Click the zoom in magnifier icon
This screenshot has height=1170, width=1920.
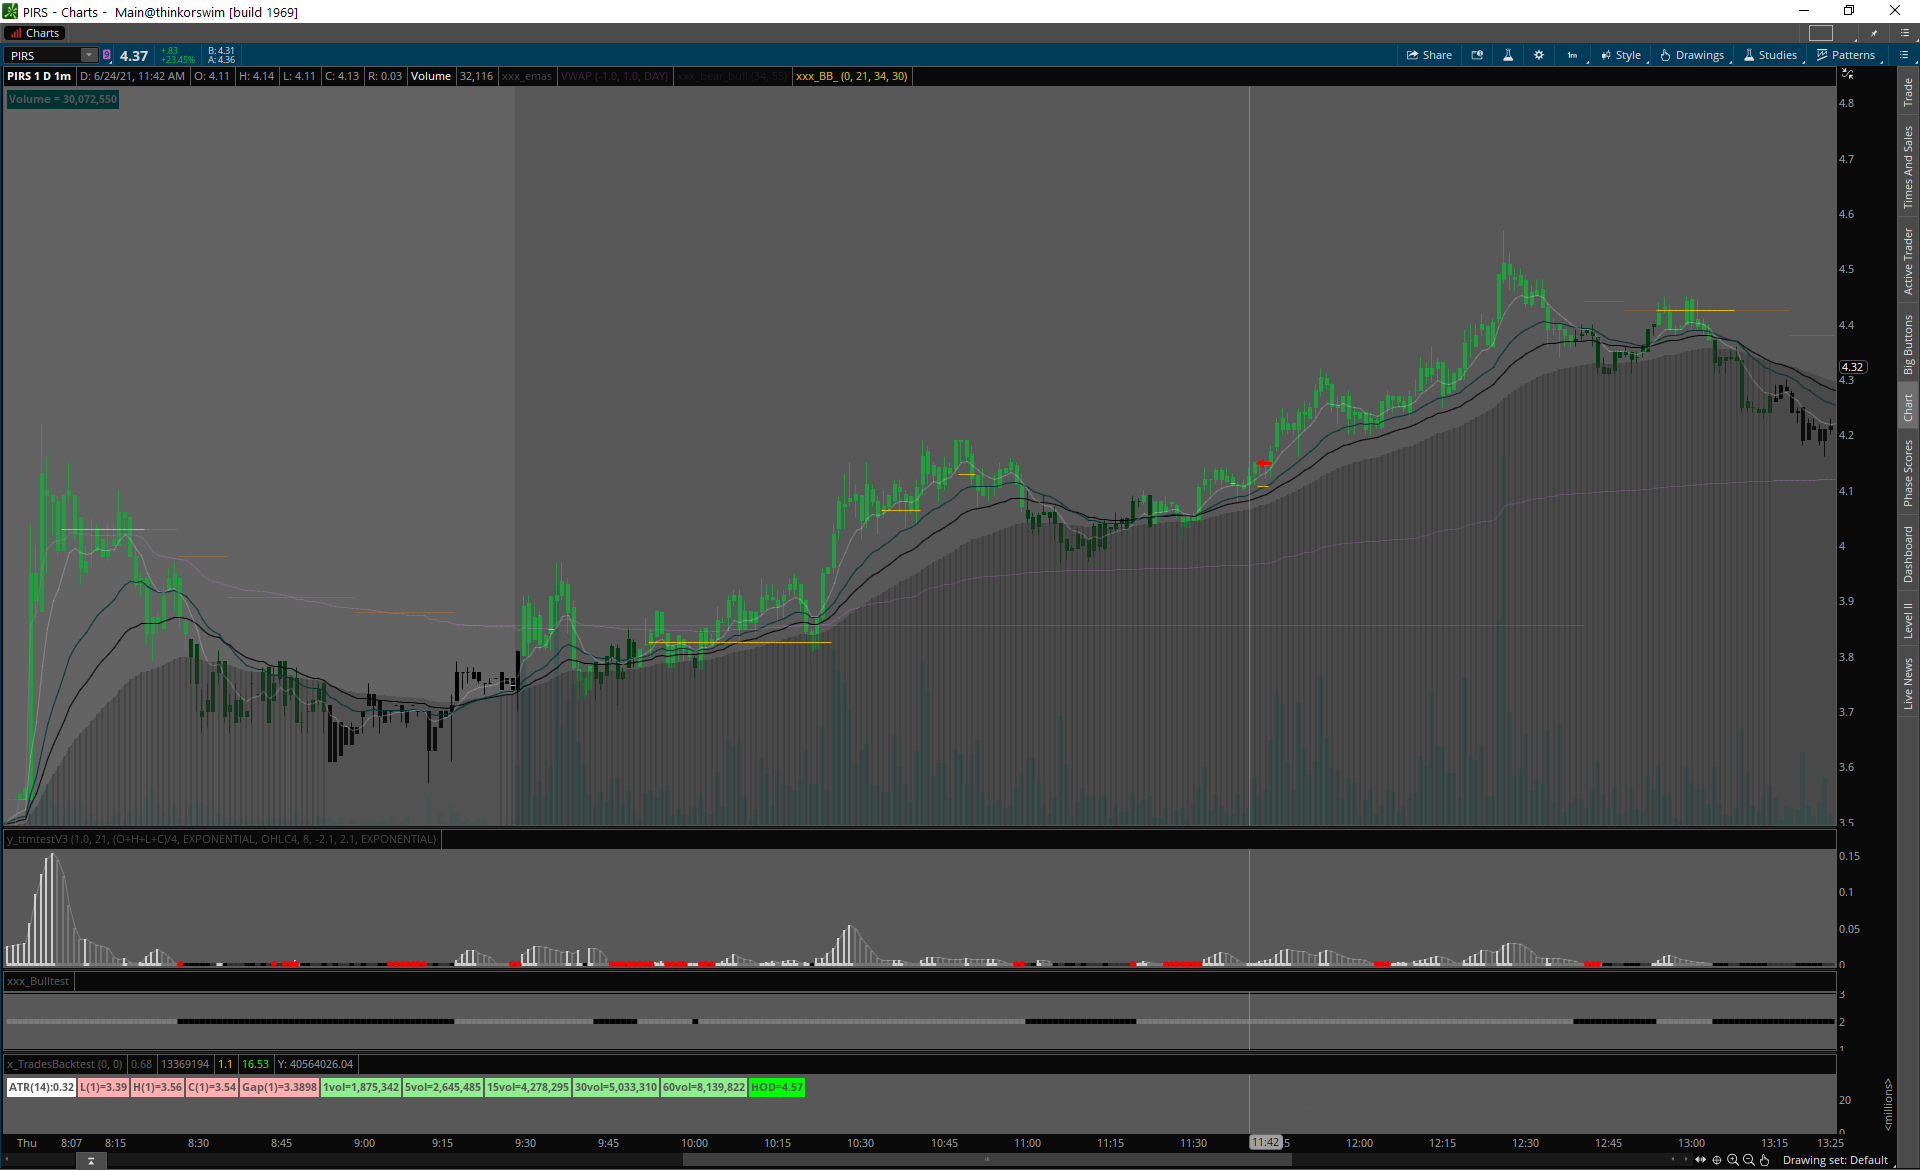(1733, 1160)
